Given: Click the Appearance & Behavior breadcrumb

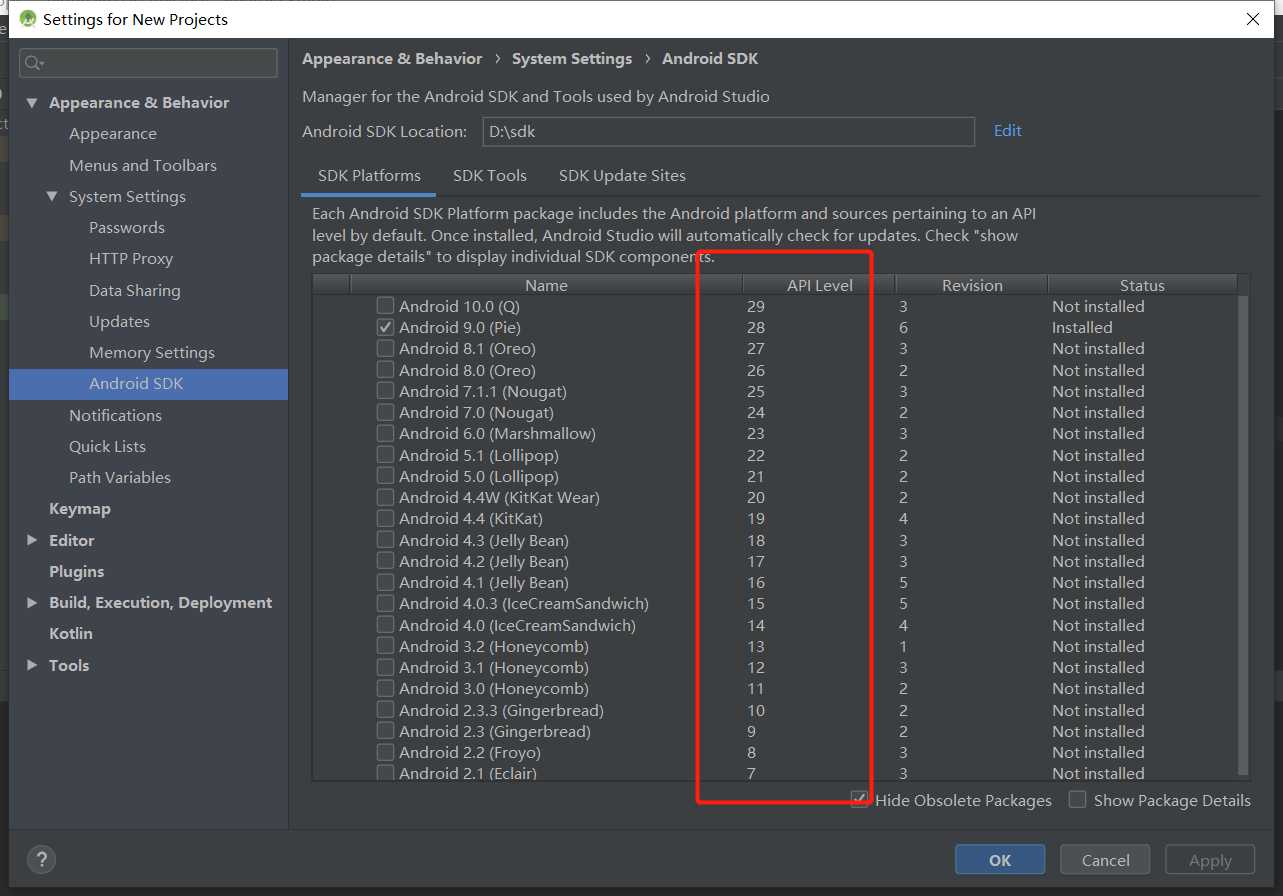Looking at the screenshot, I should coord(392,59).
